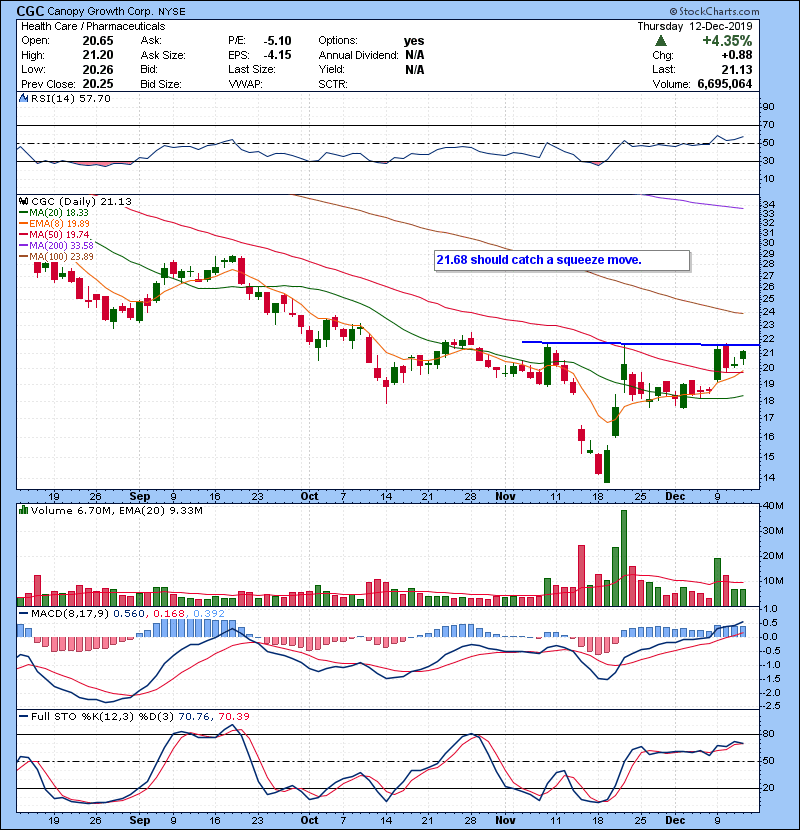This screenshot has width=800, height=830.
Task: Click the Dec label on price chart axis
Action: 675,496
